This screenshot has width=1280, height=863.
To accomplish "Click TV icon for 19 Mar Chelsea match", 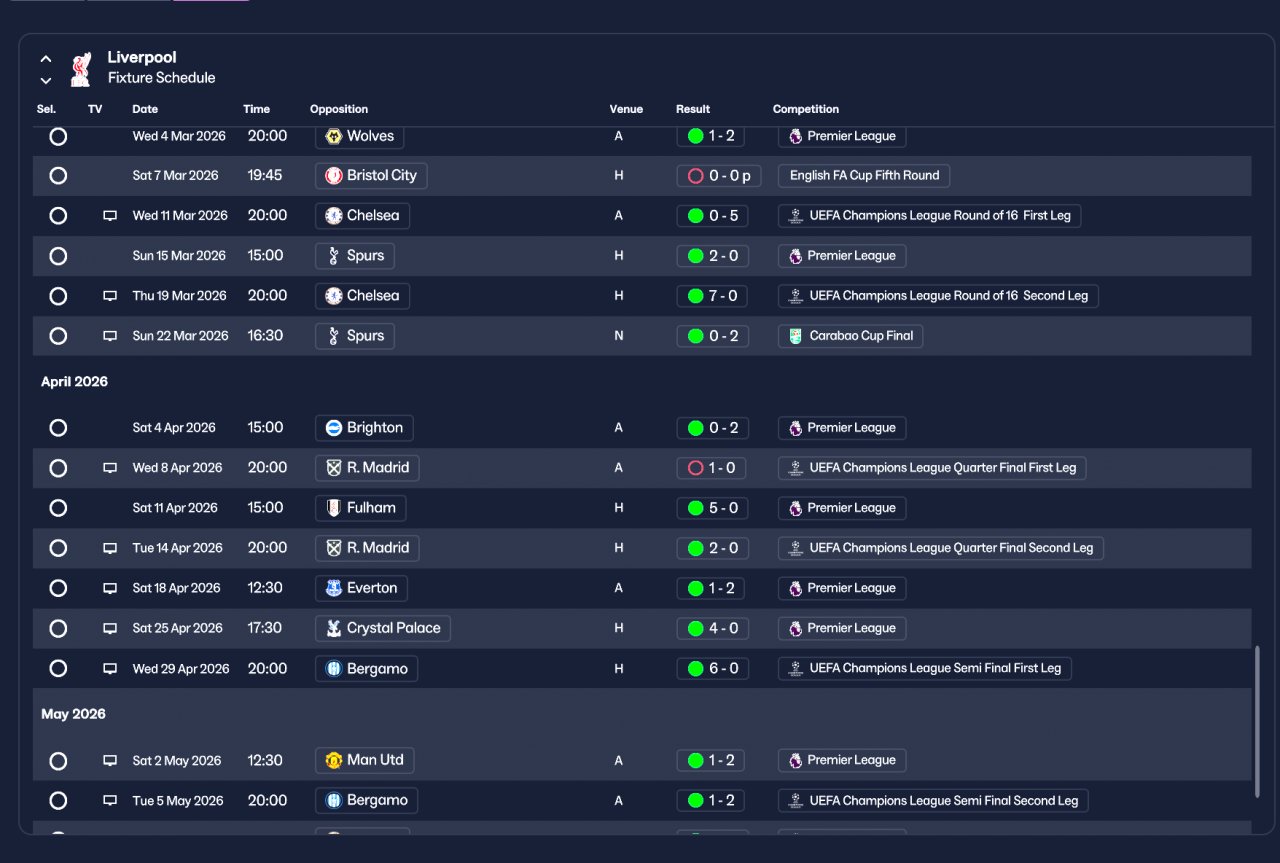I will (110, 296).
